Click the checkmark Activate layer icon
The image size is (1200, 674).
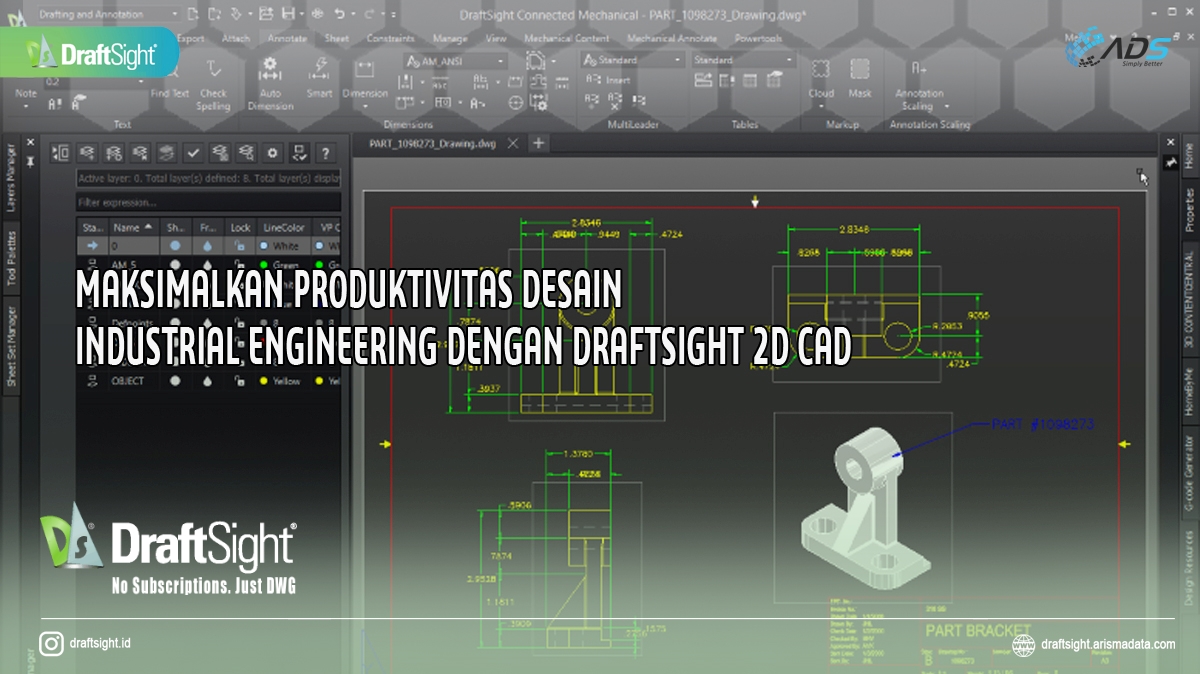(x=194, y=153)
